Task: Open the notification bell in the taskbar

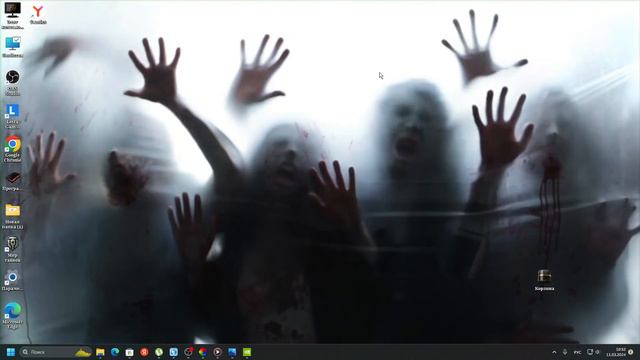Action: [631, 352]
